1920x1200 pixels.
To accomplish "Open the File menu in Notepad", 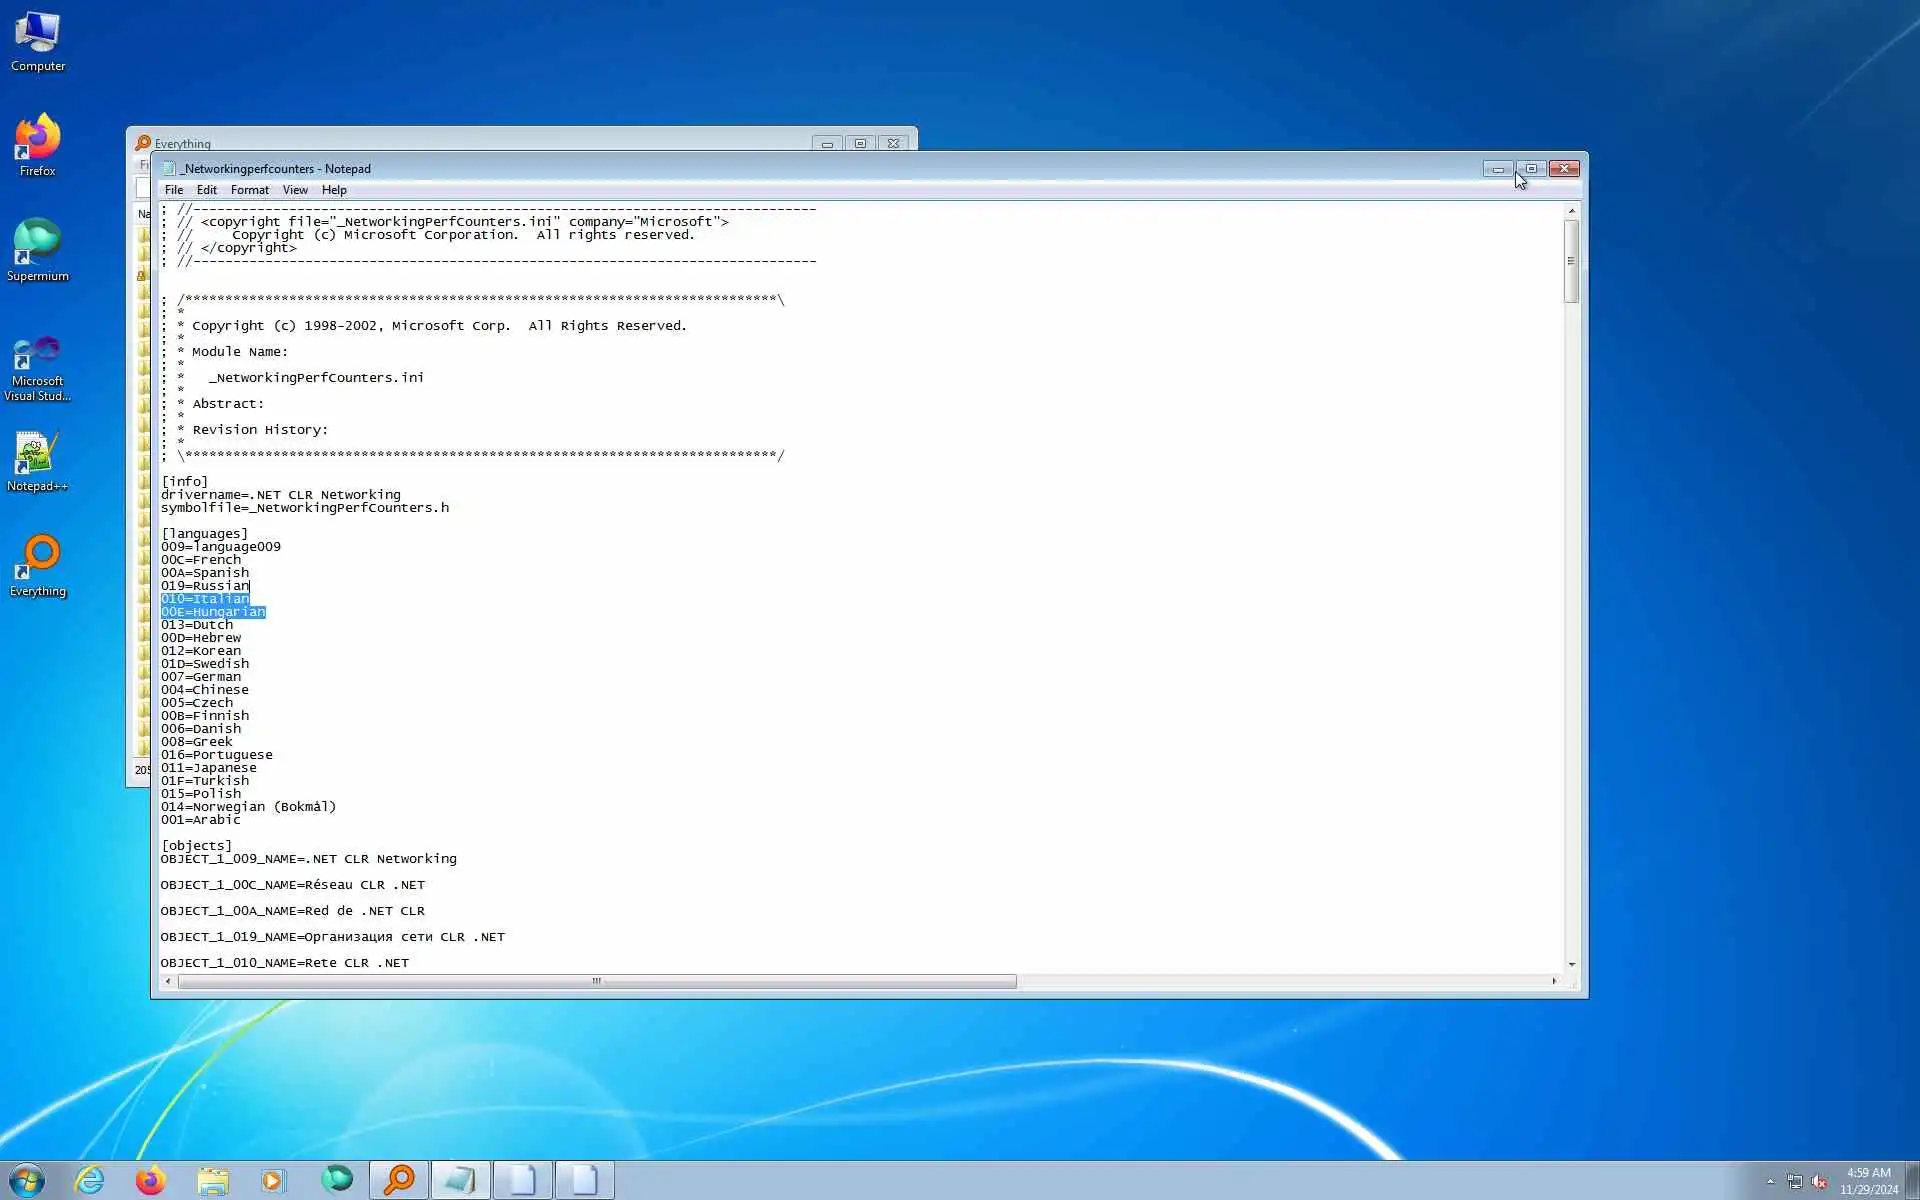I will (173, 190).
